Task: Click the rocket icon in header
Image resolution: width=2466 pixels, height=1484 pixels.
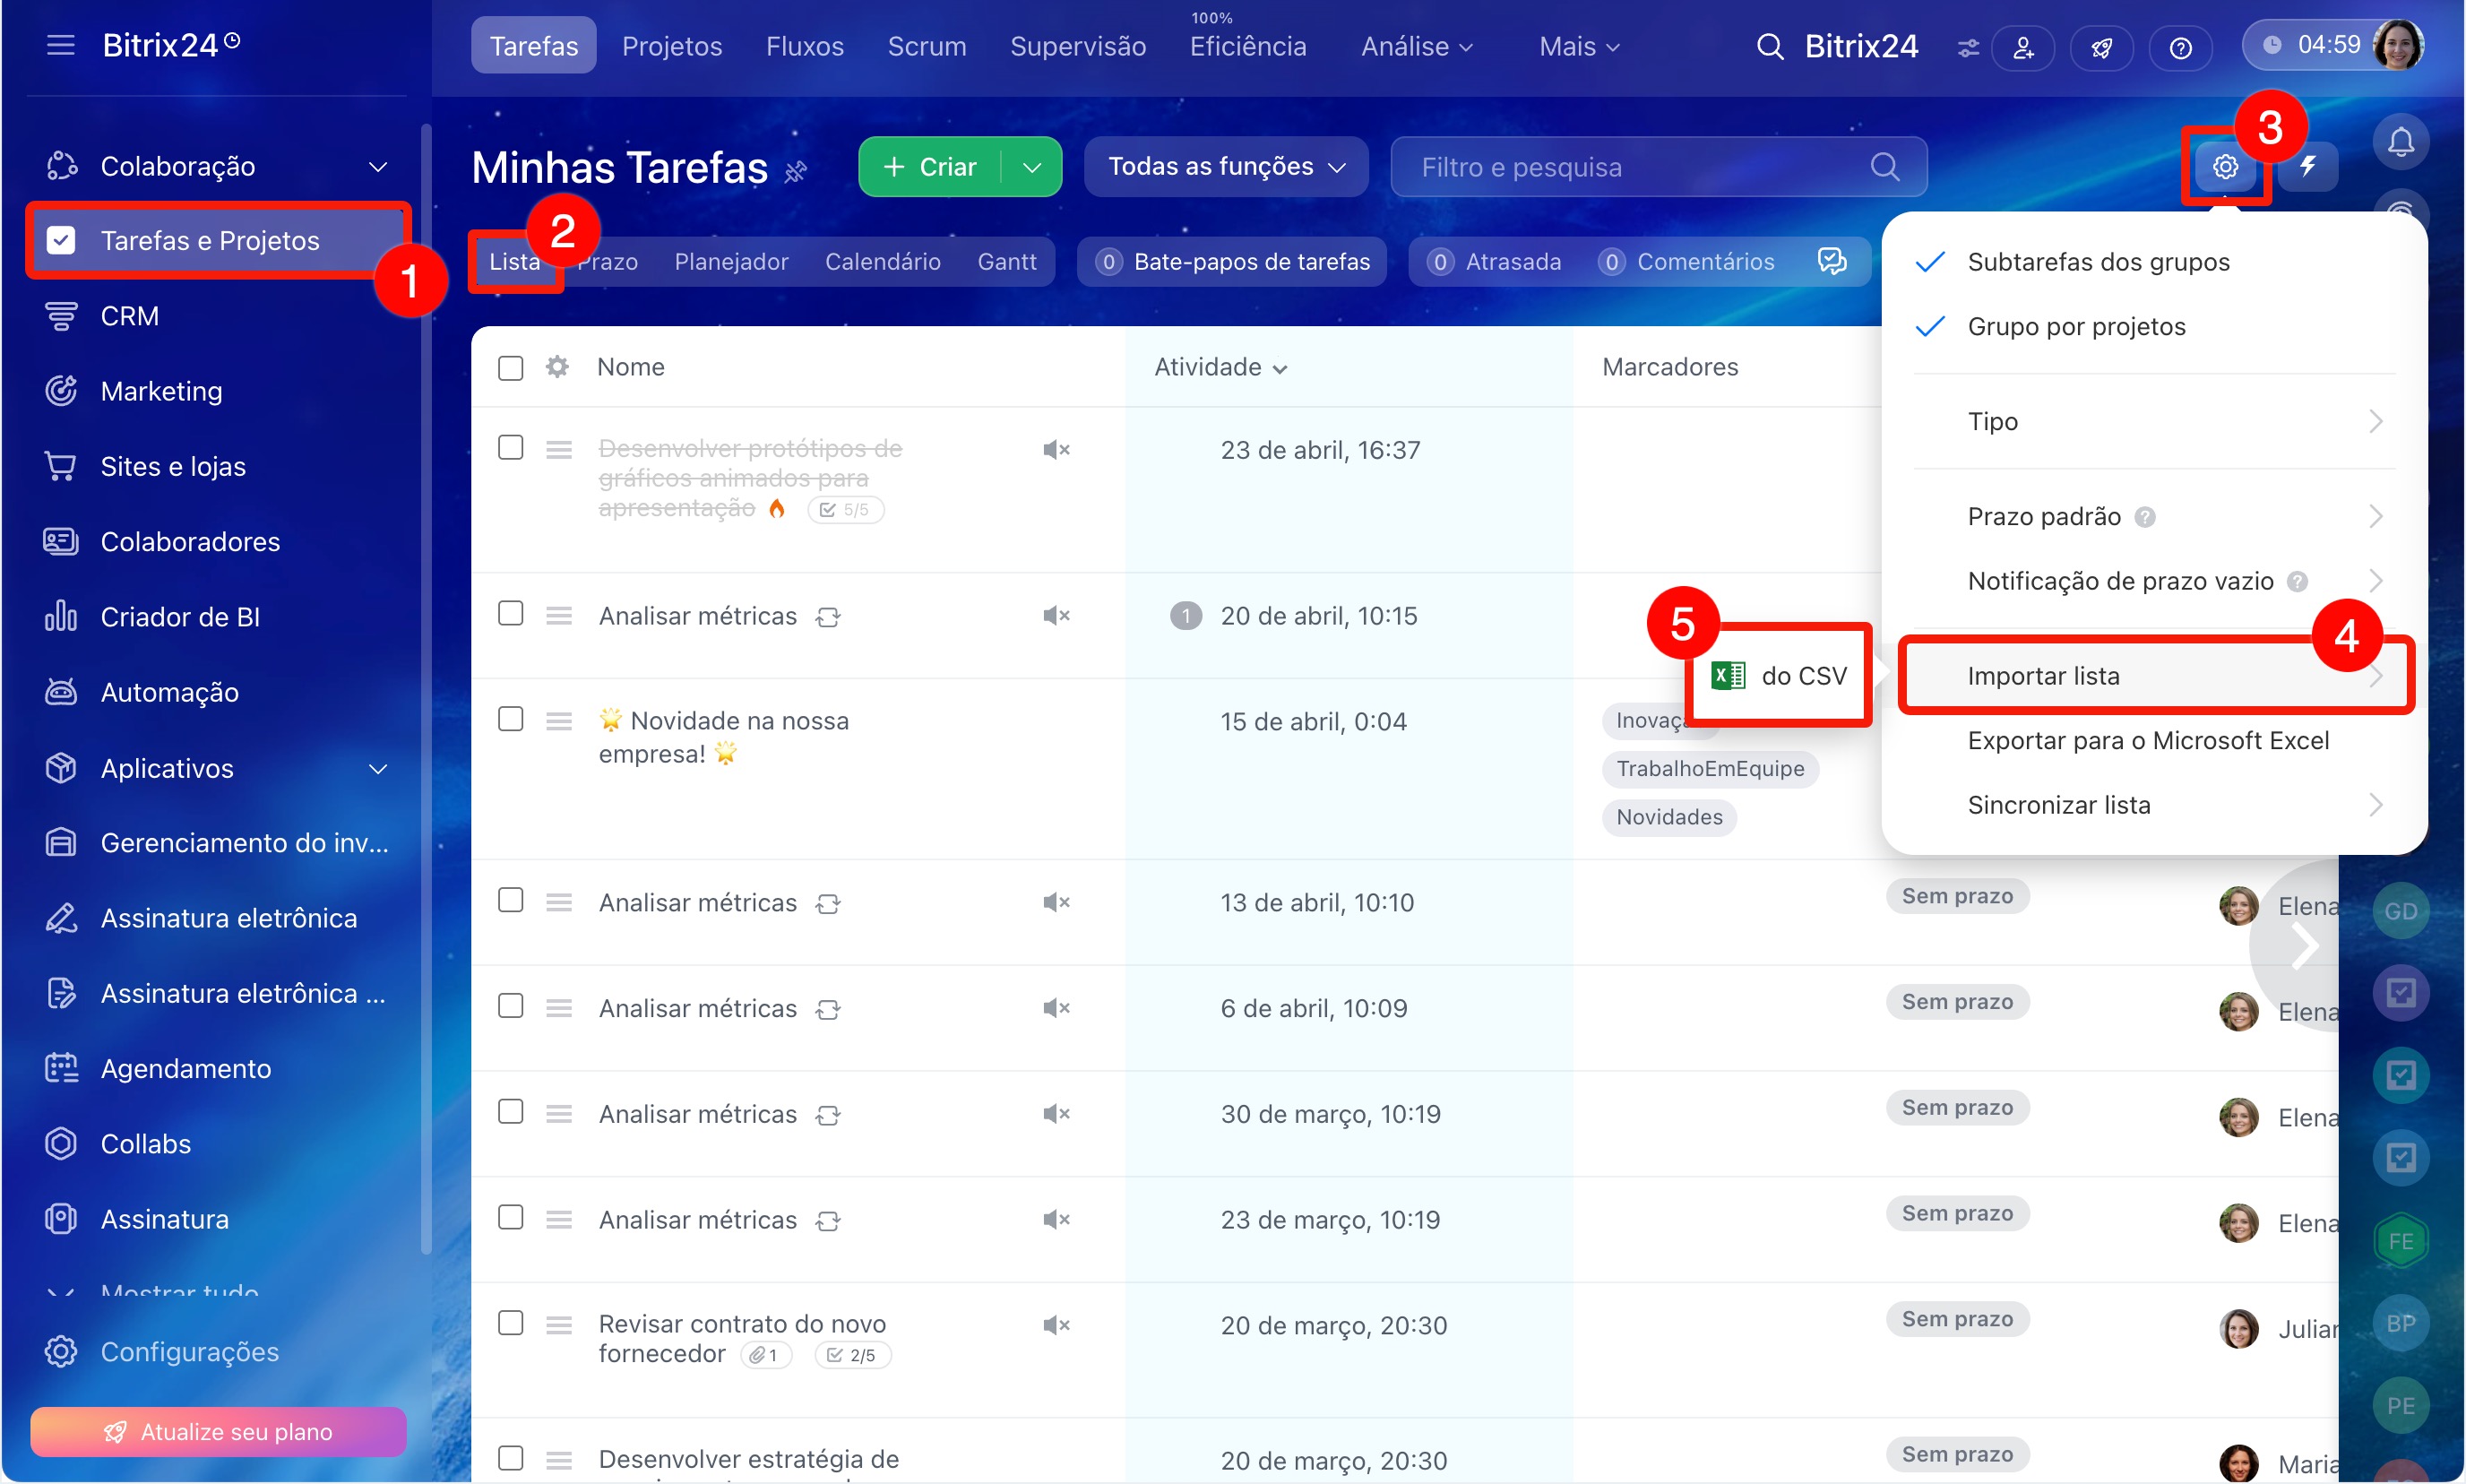Action: click(2101, 47)
